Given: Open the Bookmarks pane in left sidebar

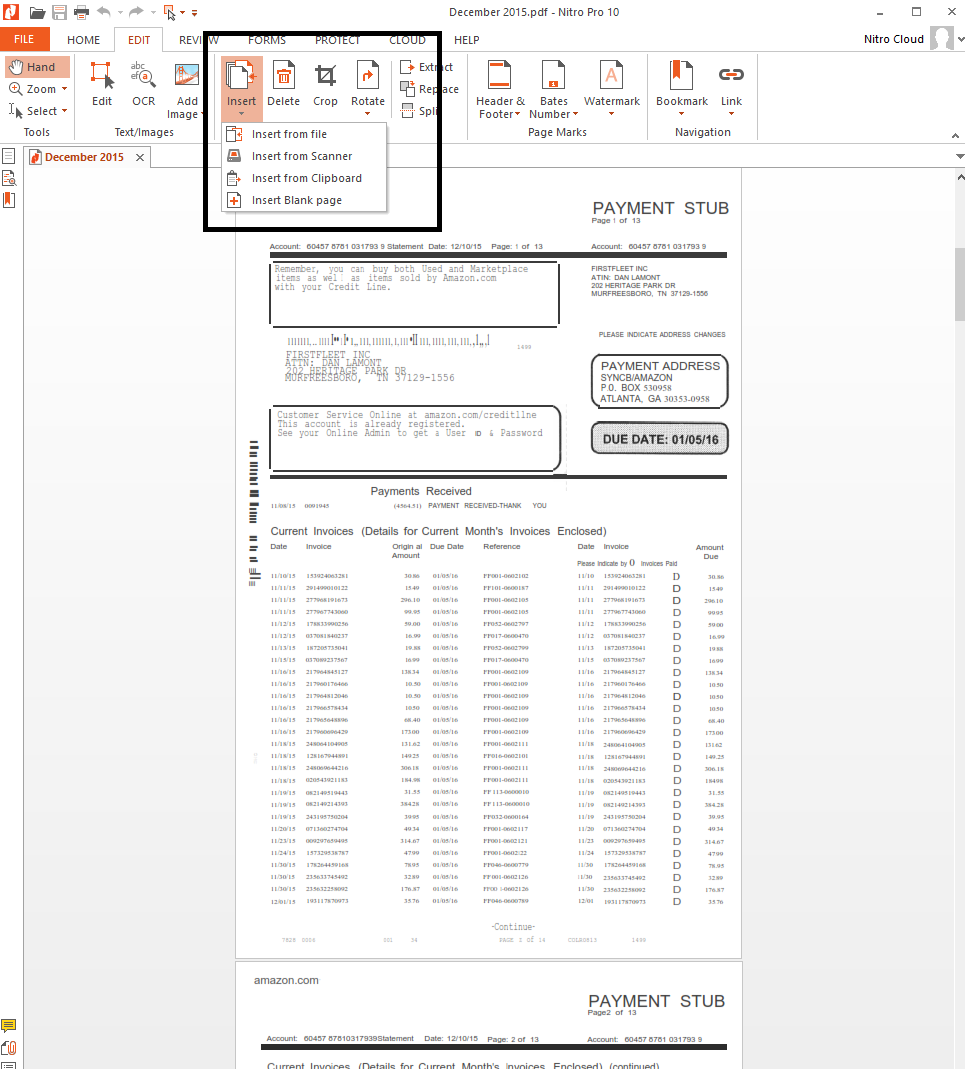Looking at the screenshot, I should (x=9, y=200).
